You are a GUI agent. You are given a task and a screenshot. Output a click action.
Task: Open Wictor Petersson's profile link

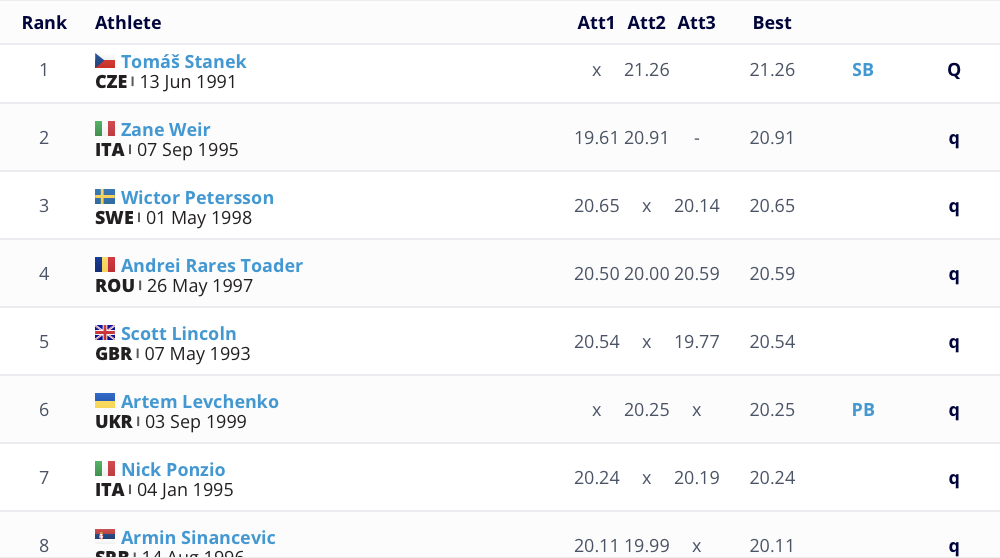(x=197, y=197)
